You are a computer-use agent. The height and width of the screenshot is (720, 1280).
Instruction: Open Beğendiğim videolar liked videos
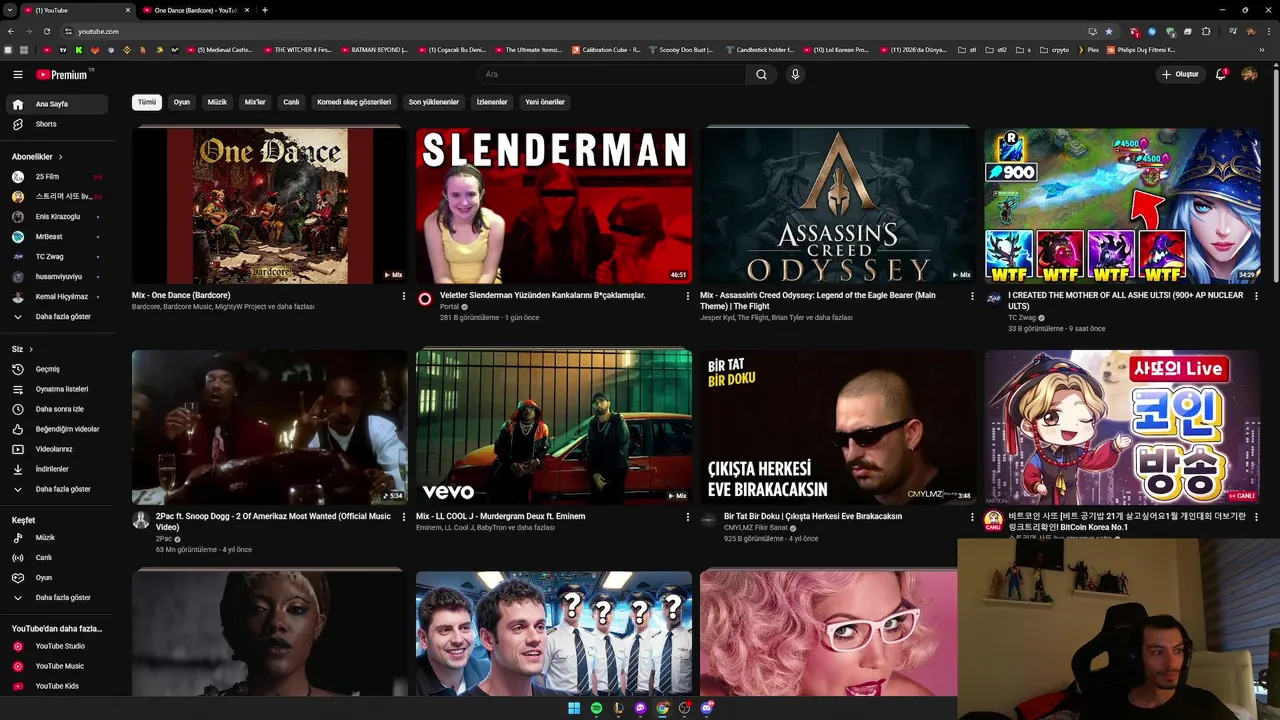coord(55,429)
